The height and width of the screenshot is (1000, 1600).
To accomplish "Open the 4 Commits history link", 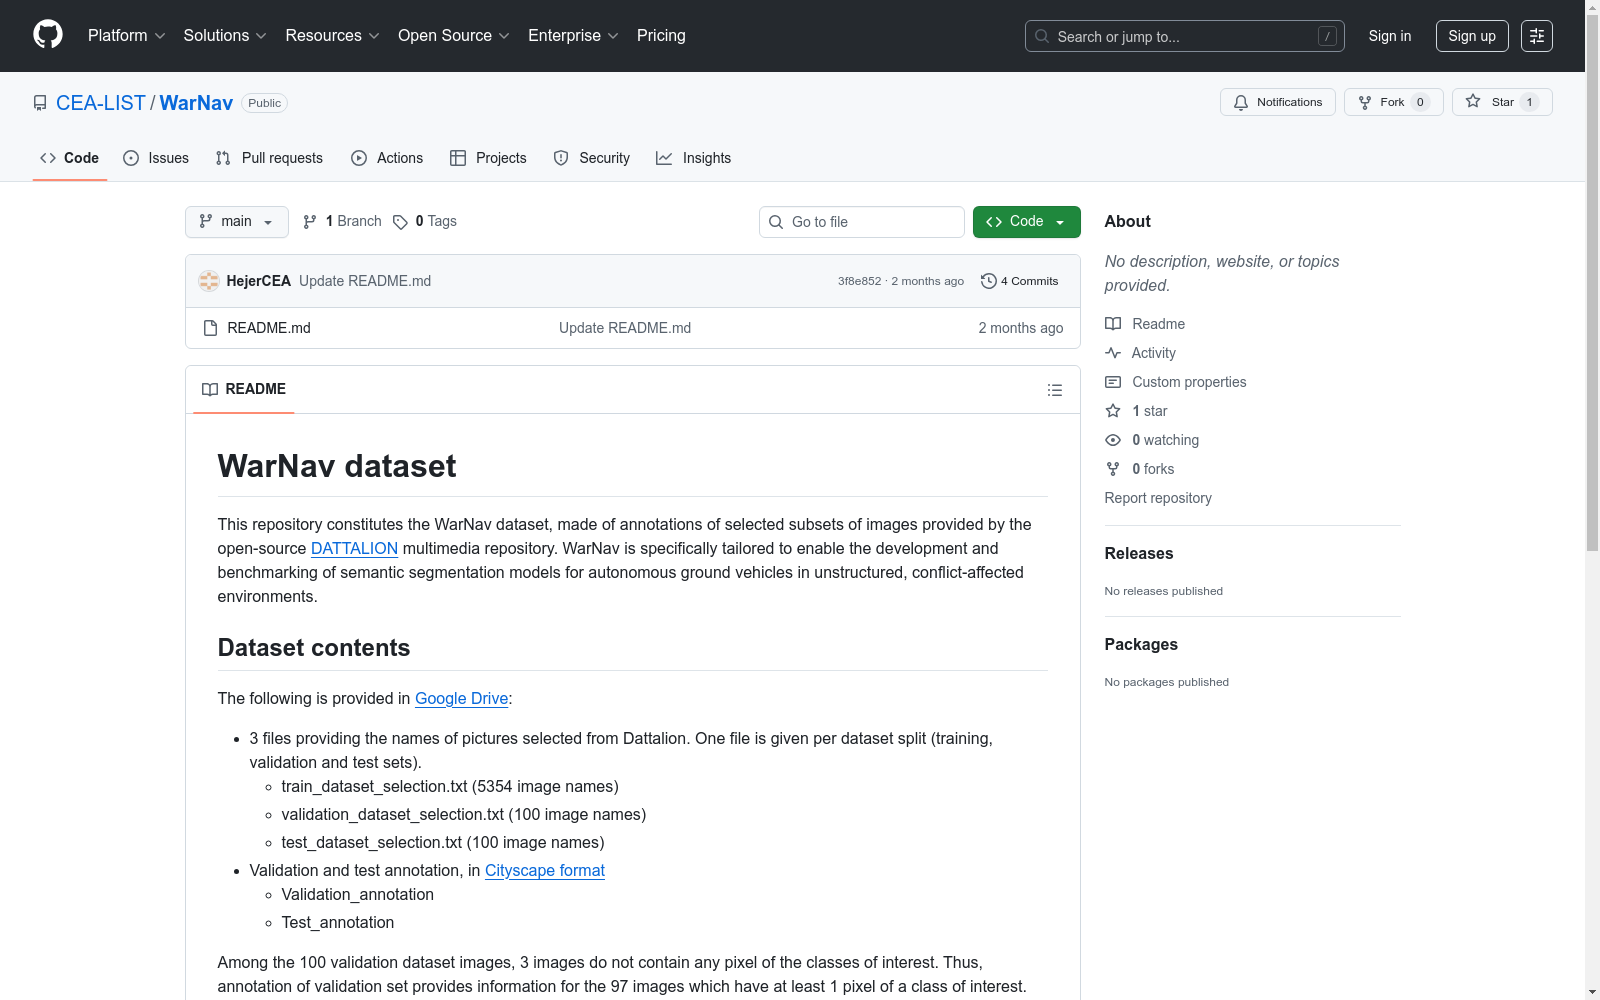I will [x=1020, y=281].
